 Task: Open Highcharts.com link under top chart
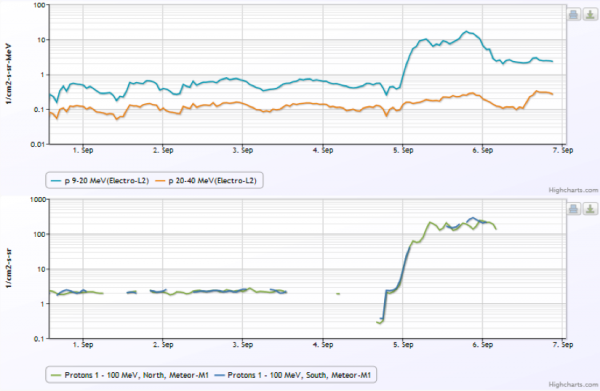point(573,190)
